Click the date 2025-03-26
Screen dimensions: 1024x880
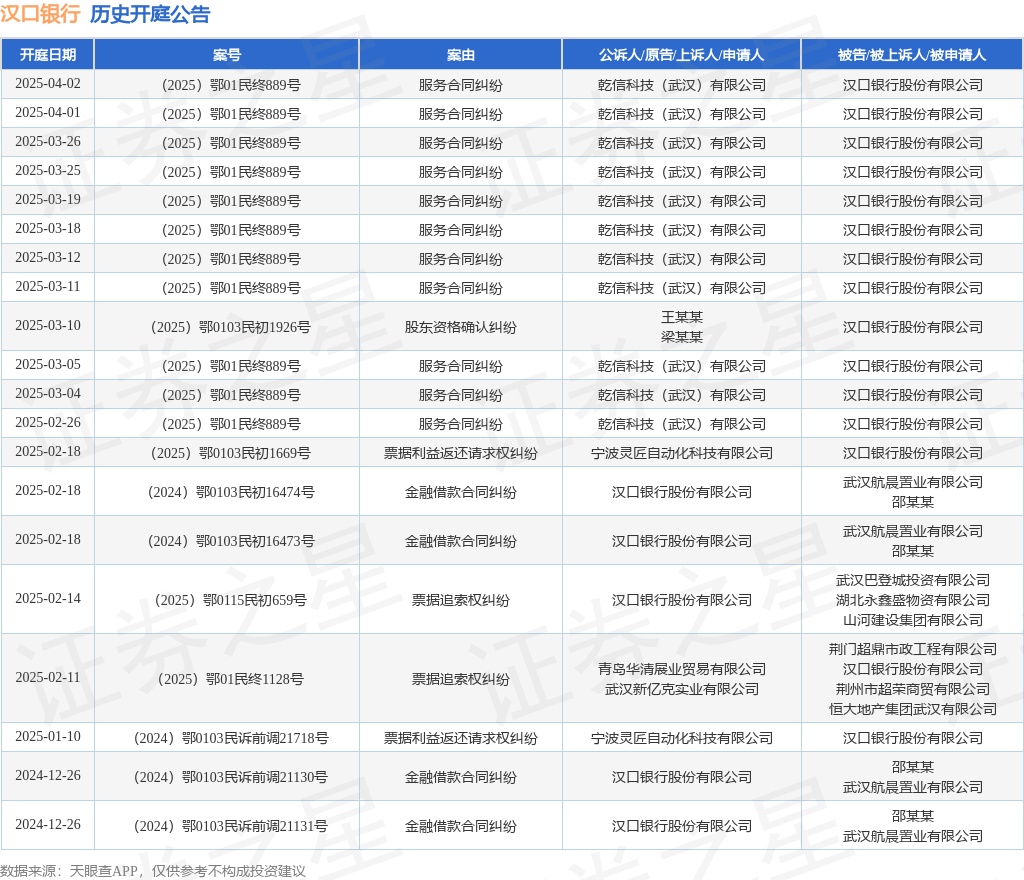click(48, 142)
